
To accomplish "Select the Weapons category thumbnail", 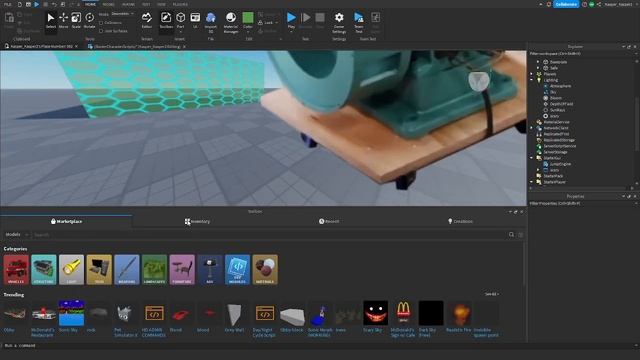I will 127,269.
